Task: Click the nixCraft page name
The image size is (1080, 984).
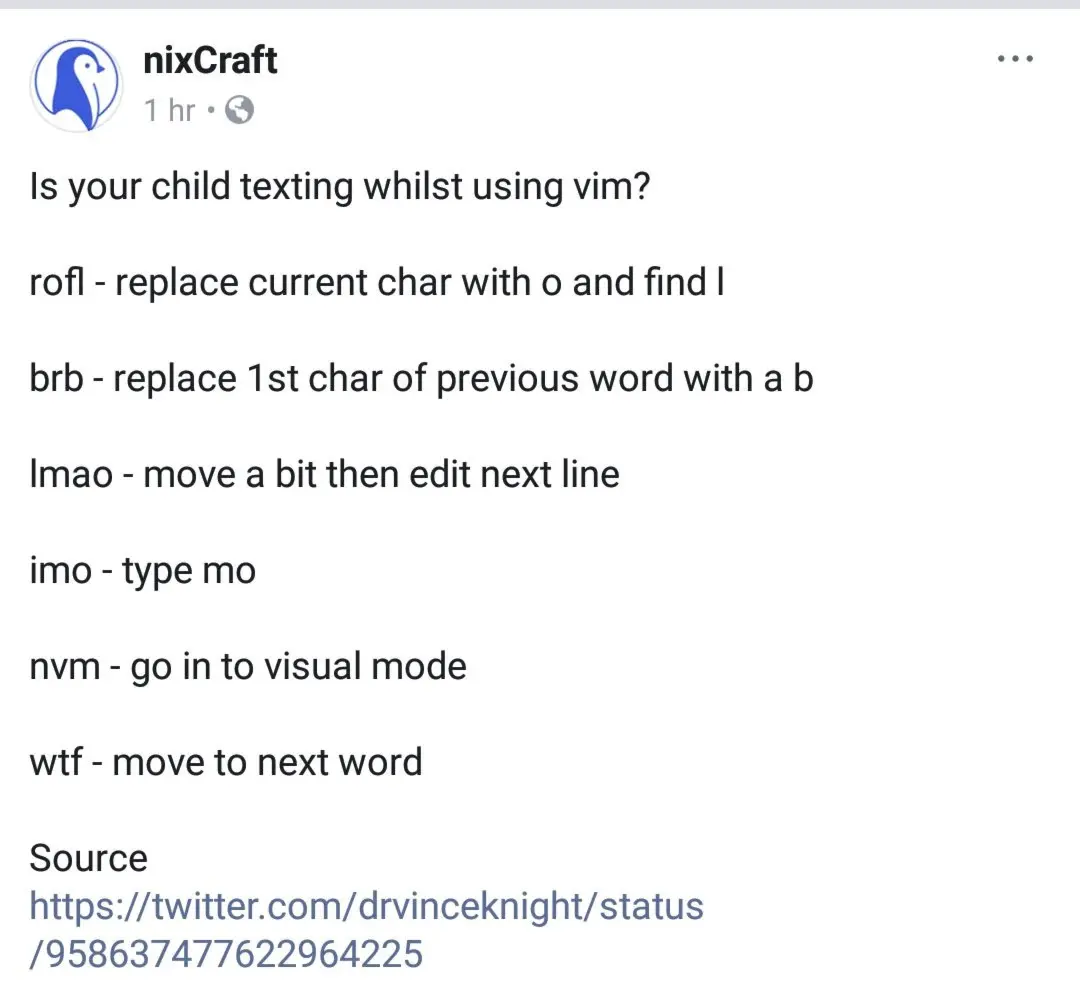Action: pos(210,61)
